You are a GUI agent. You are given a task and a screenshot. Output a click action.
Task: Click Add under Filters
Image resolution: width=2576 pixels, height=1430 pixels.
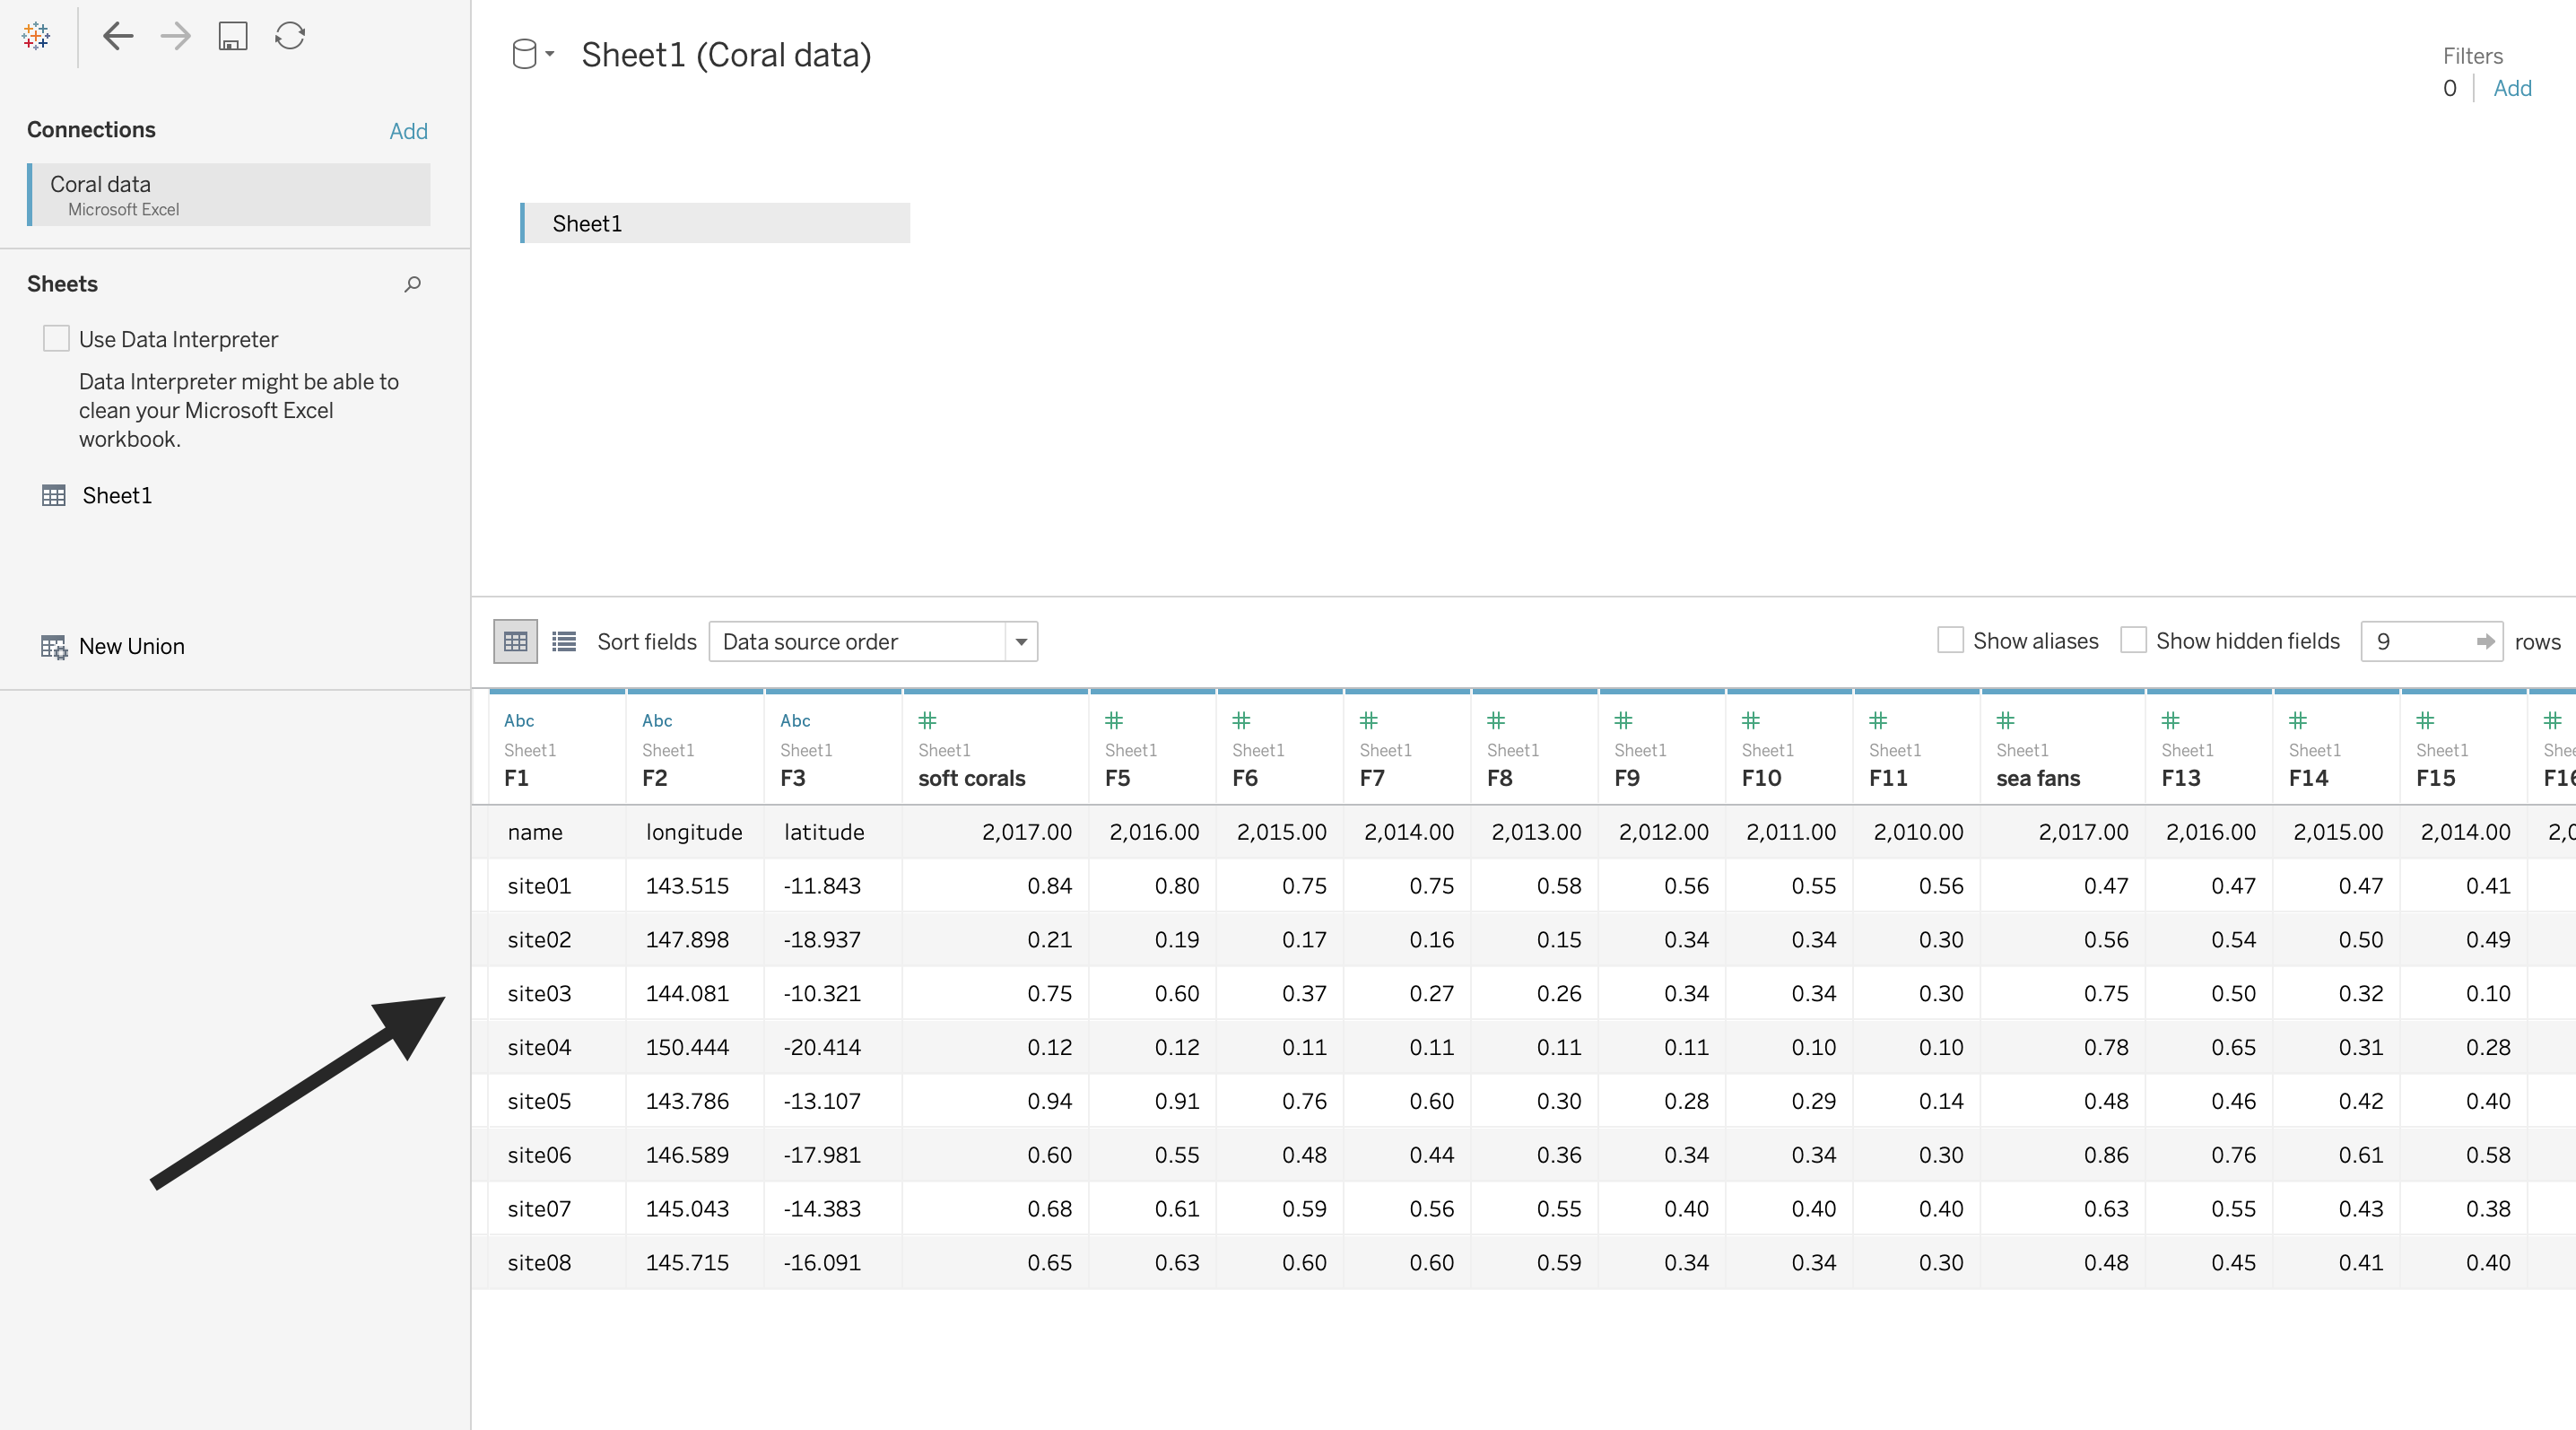coord(2511,88)
